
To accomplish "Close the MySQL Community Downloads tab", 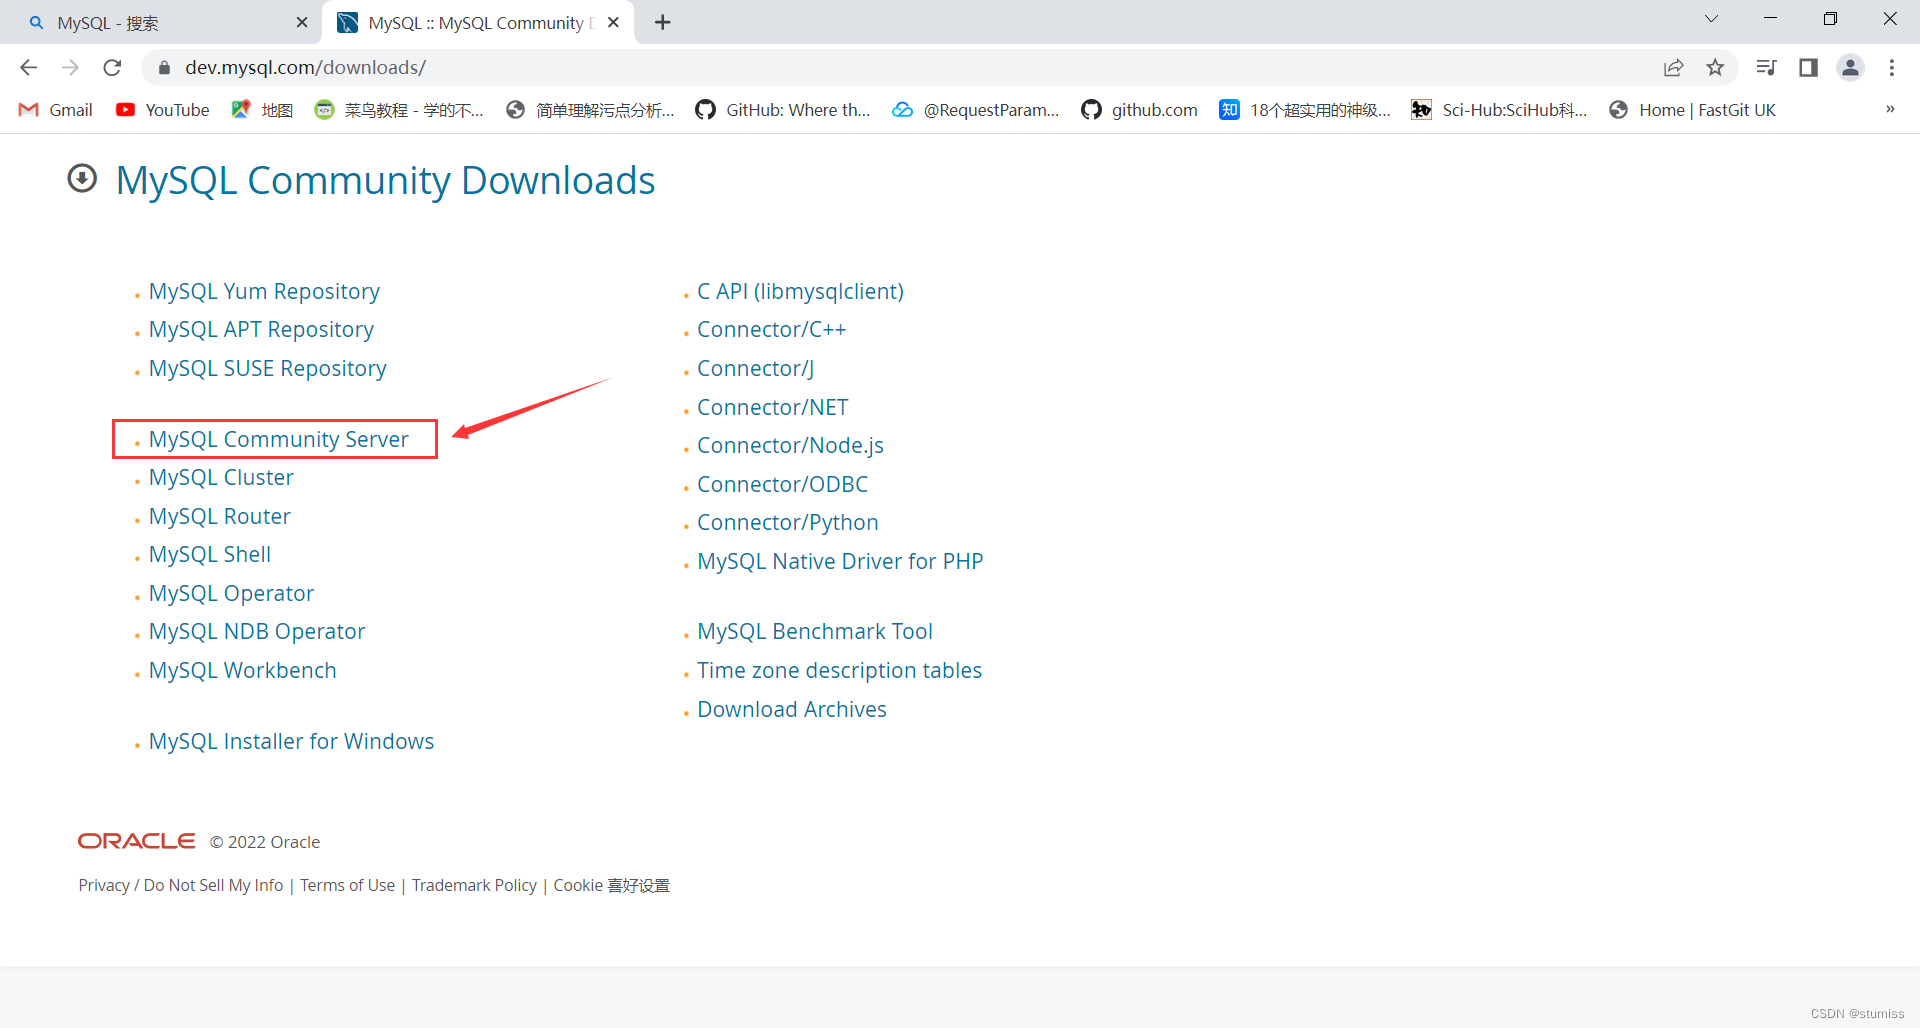I will point(613,22).
